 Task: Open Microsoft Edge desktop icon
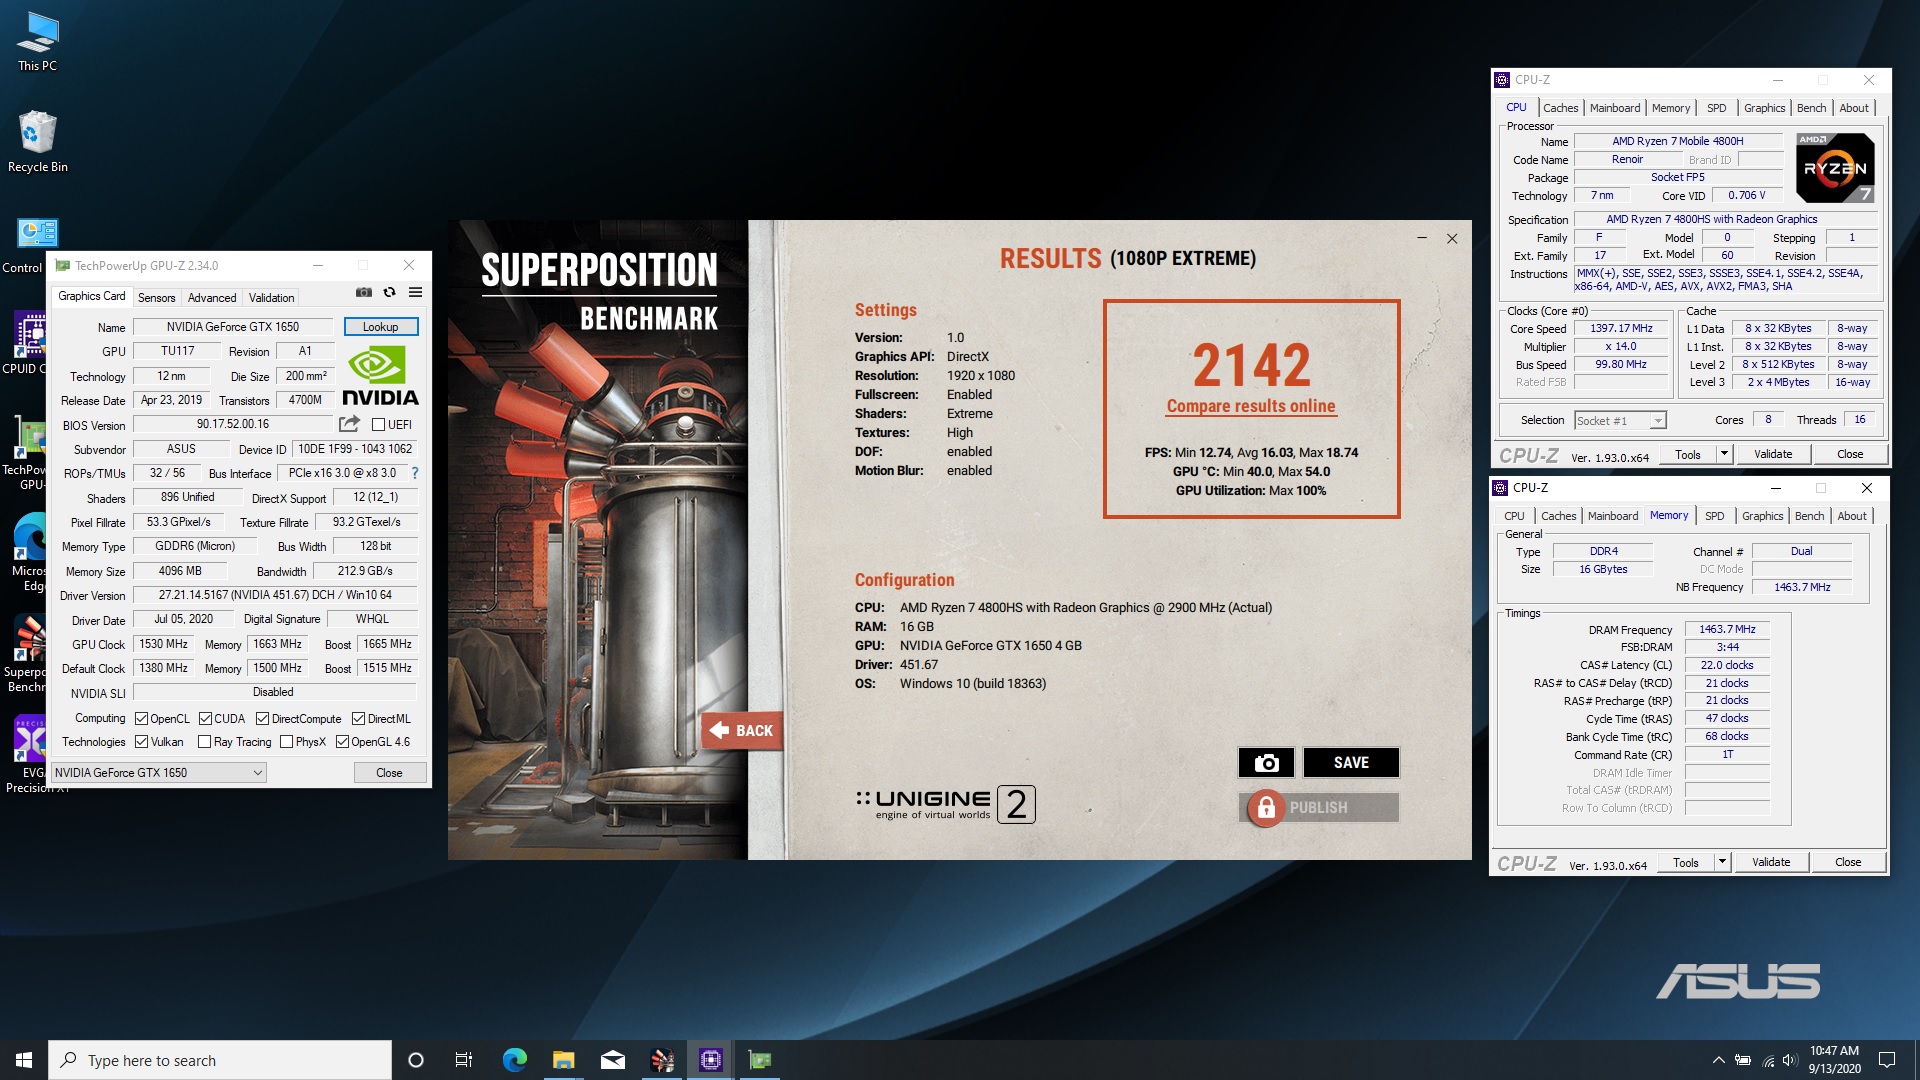[x=30, y=552]
